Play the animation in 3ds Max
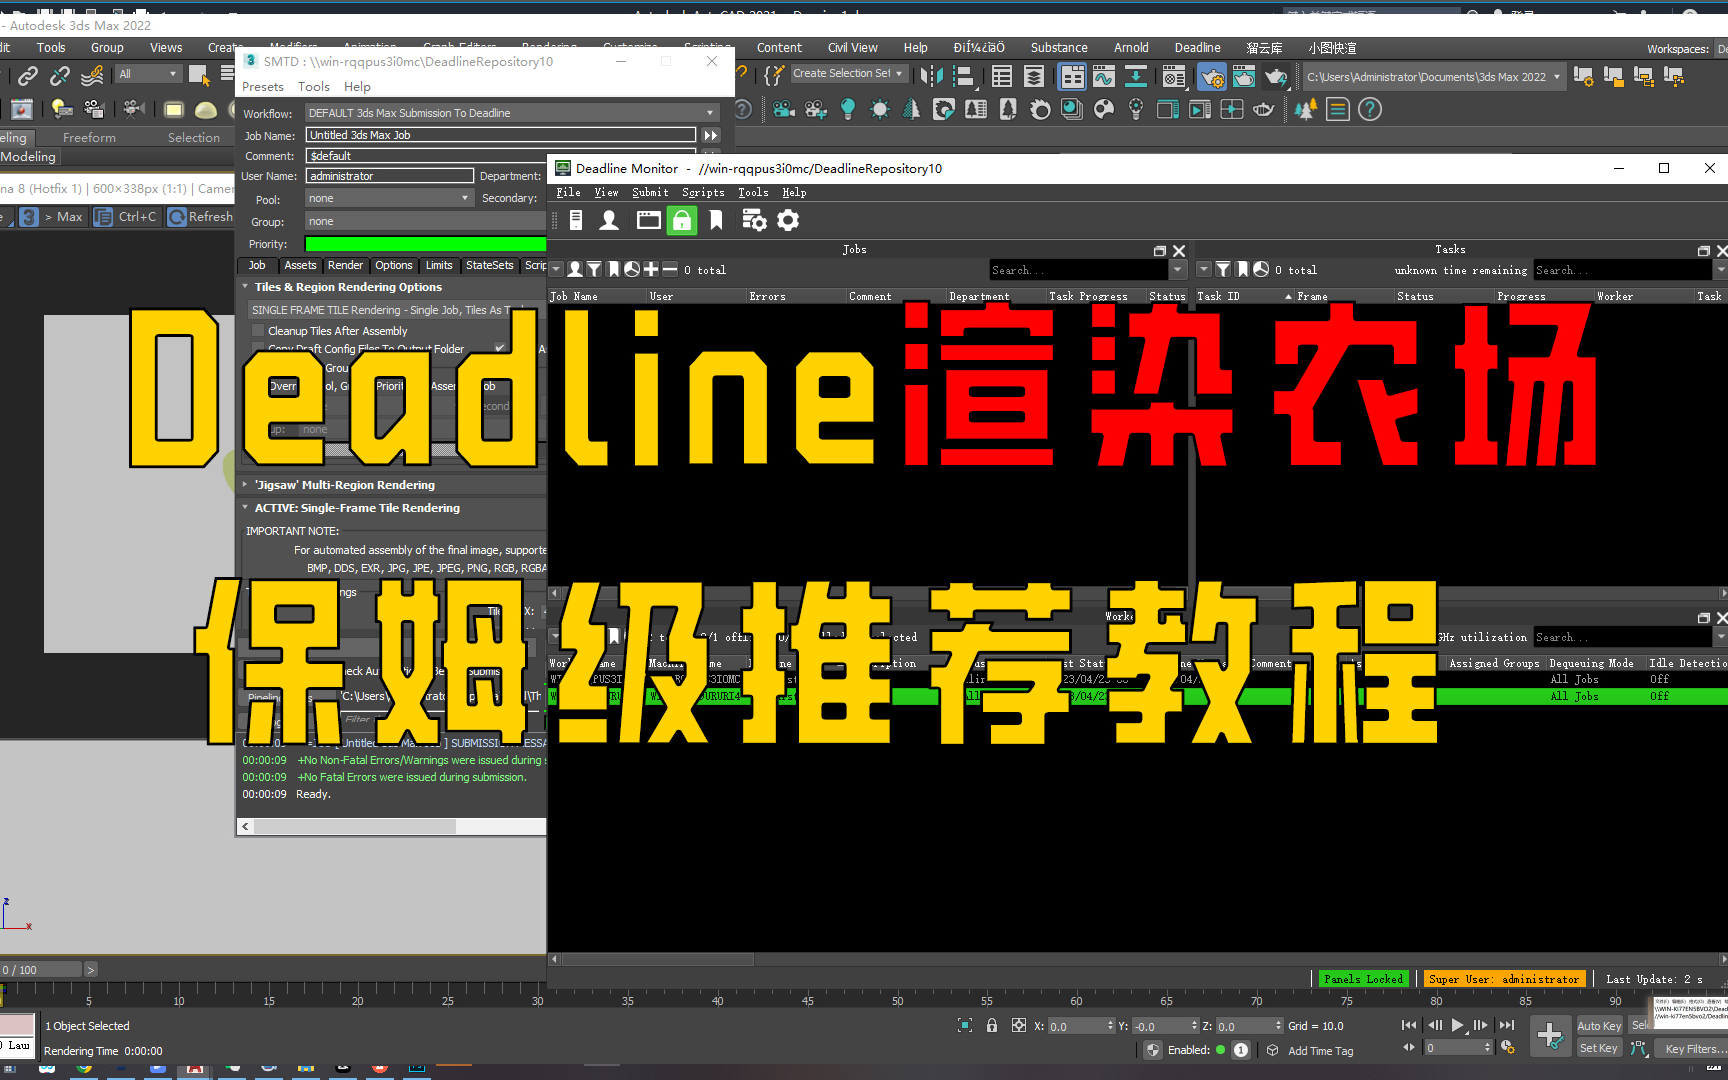This screenshot has height=1080, width=1728. (1458, 1025)
